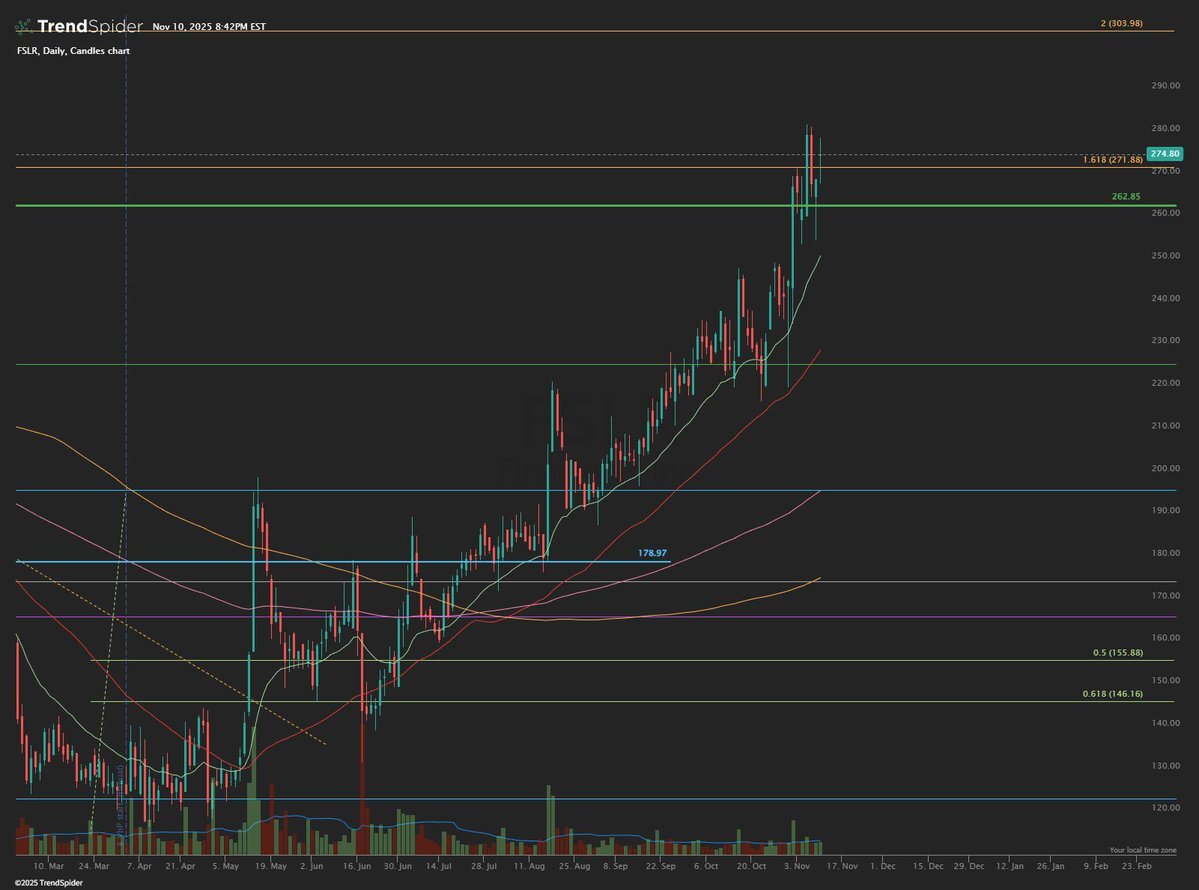Click the '21. Apr' date axis label

coord(180,866)
